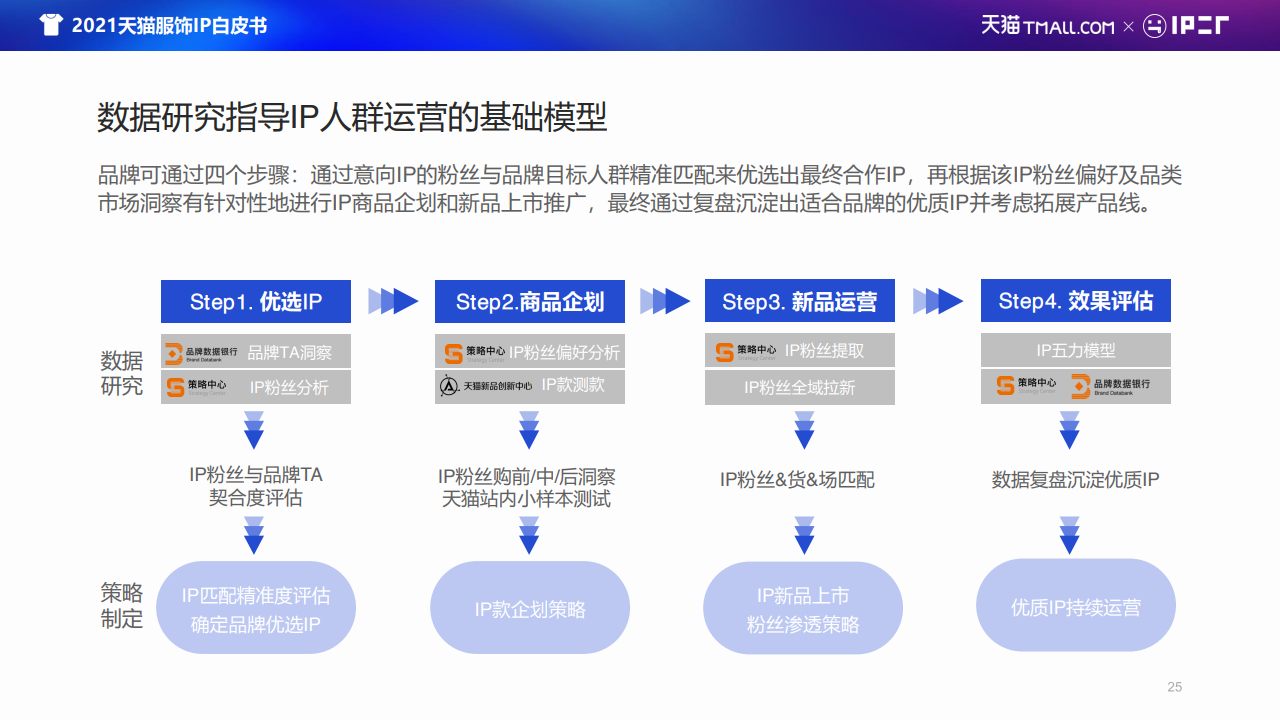Click the 策略中心 logo beside IP粉丝提取

(x=745, y=352)
